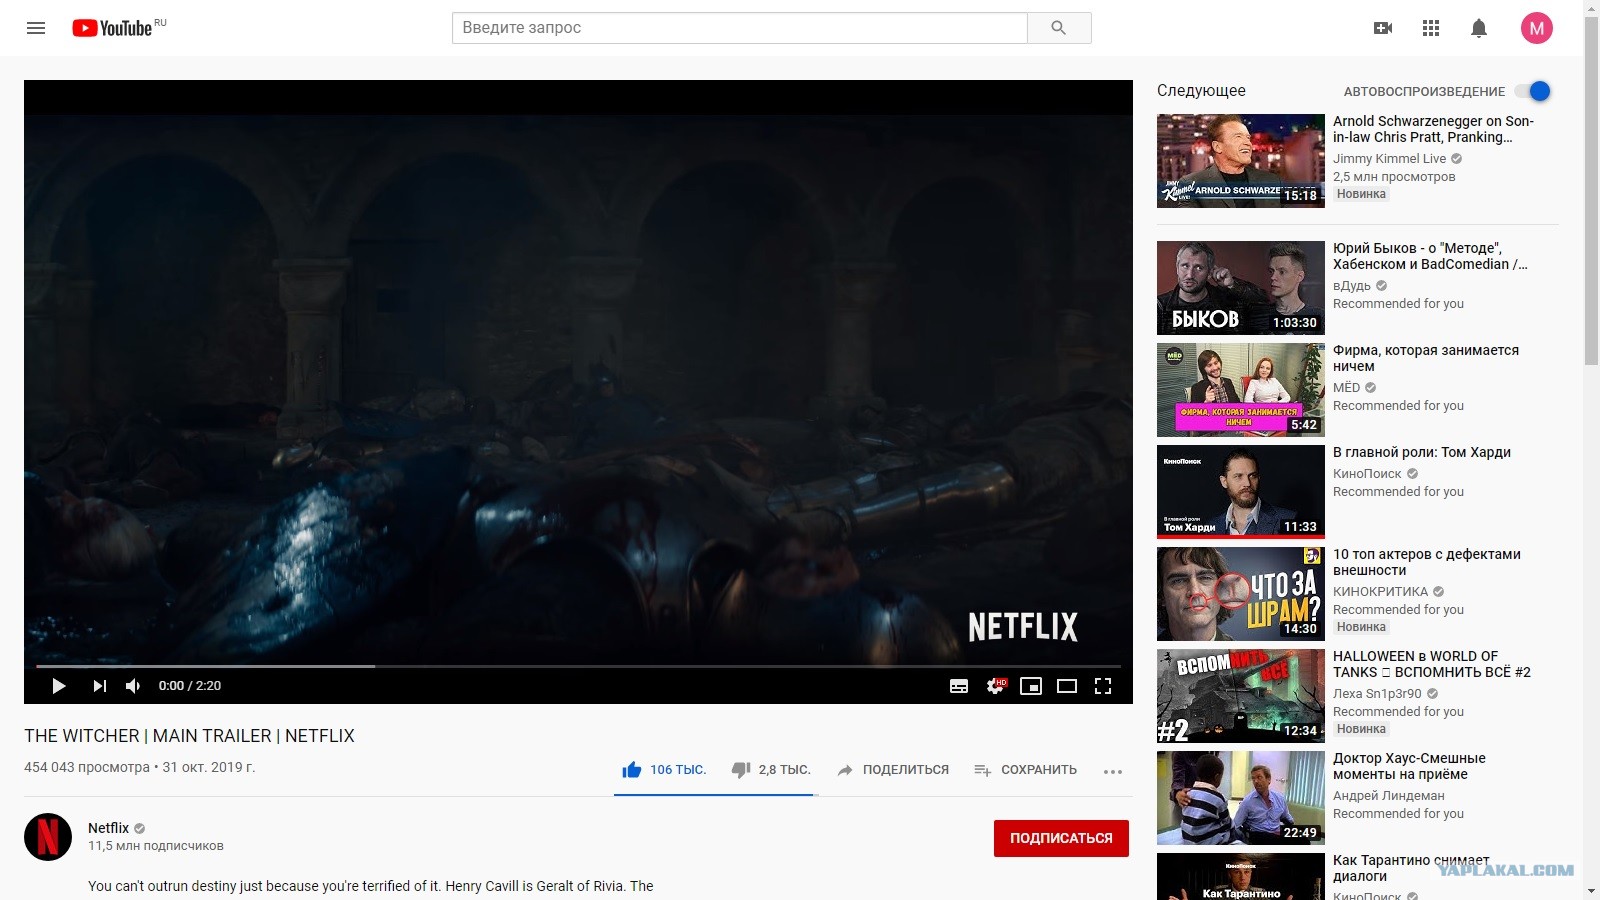
Task: Open the create video camera icon
Action: (1383, 28)
